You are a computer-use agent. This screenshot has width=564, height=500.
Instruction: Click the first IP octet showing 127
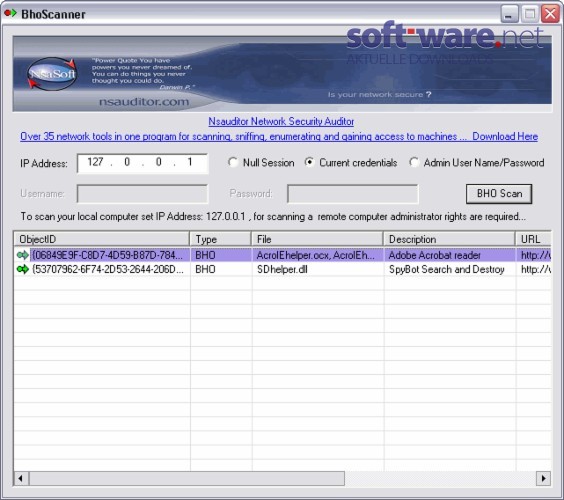coord(95,162)
